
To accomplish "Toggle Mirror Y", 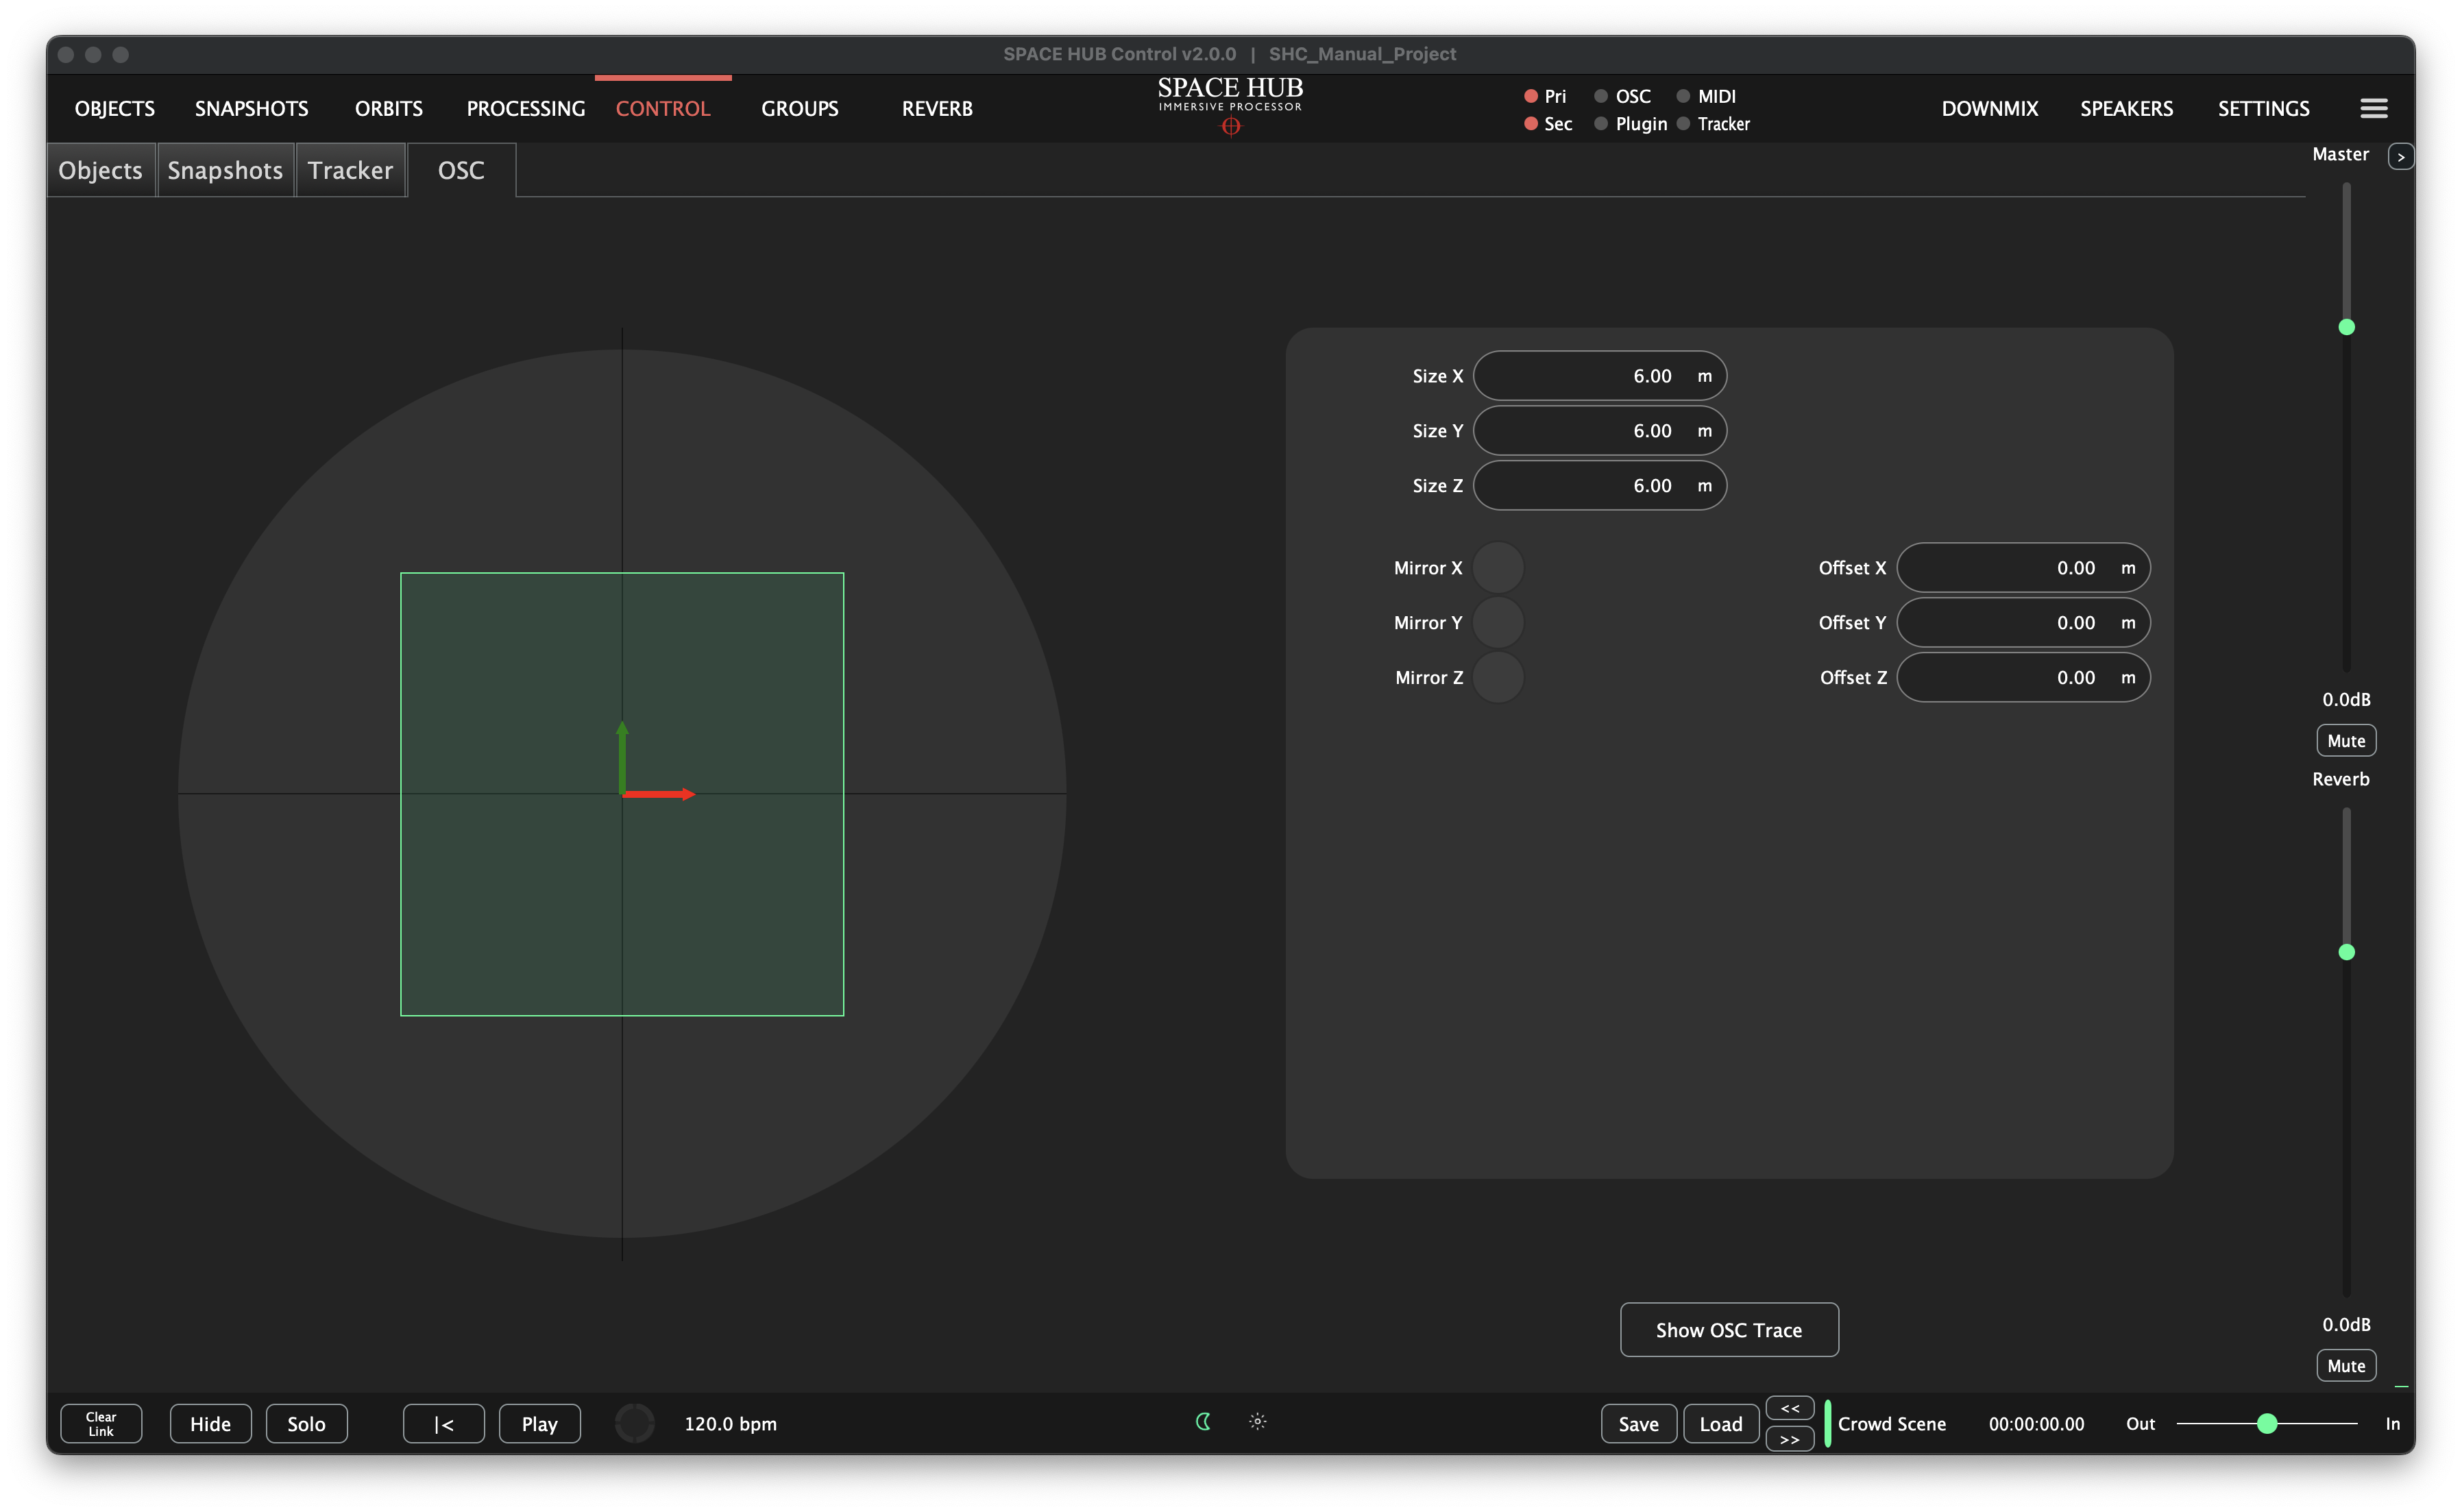I will (x=1497, y=623).
